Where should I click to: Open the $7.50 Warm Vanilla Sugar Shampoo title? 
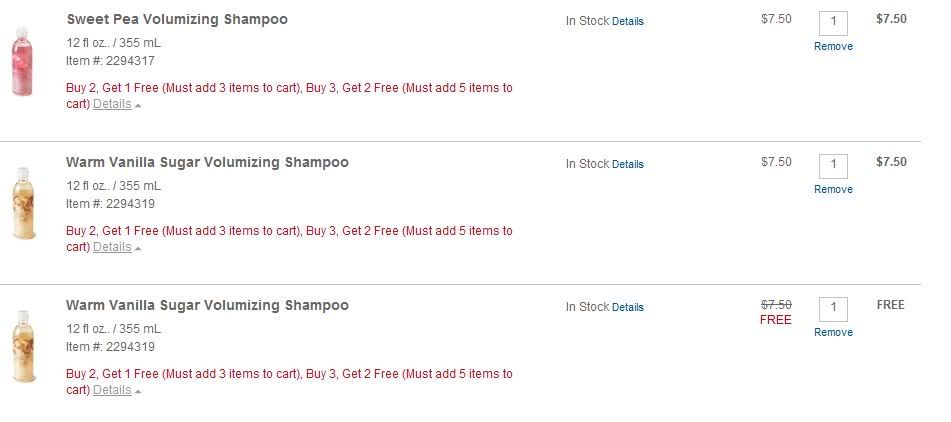207,162
